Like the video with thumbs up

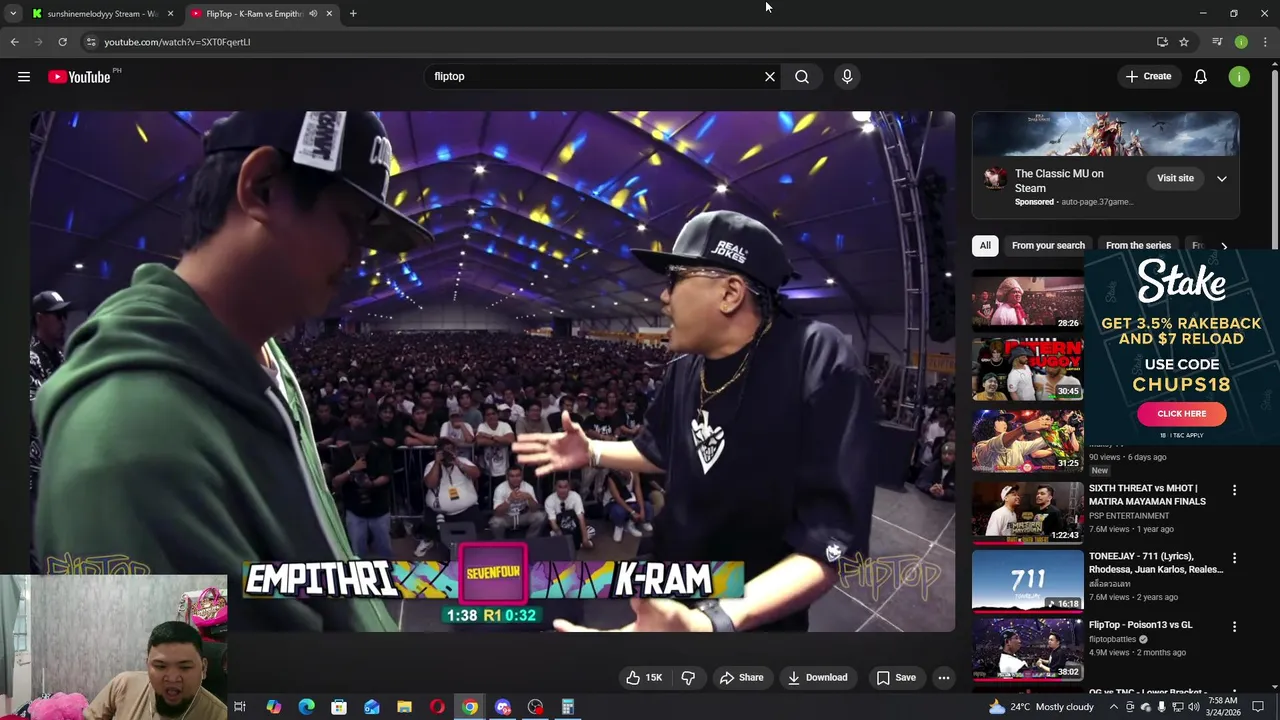[643, 678]
